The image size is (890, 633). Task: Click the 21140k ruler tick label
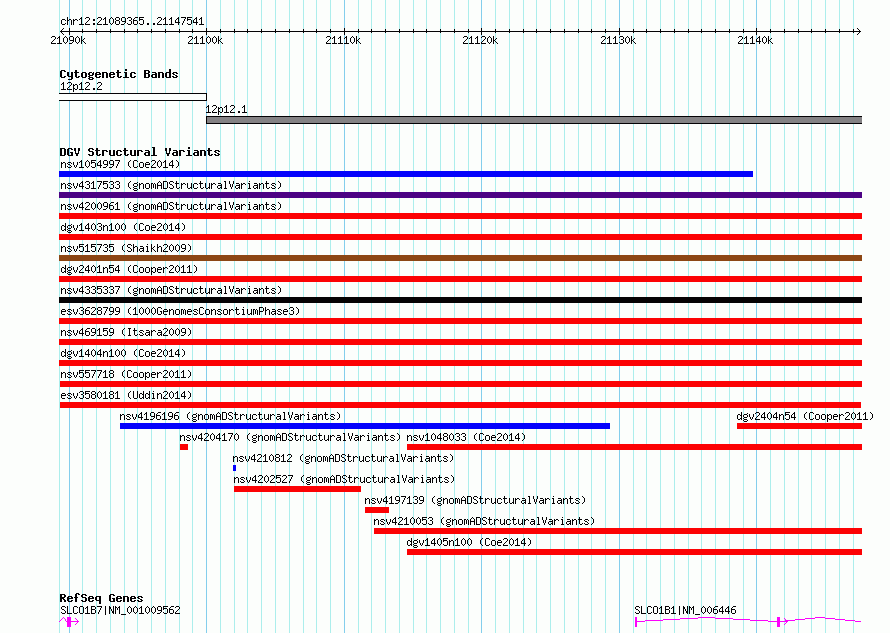(x=755, y=40)
